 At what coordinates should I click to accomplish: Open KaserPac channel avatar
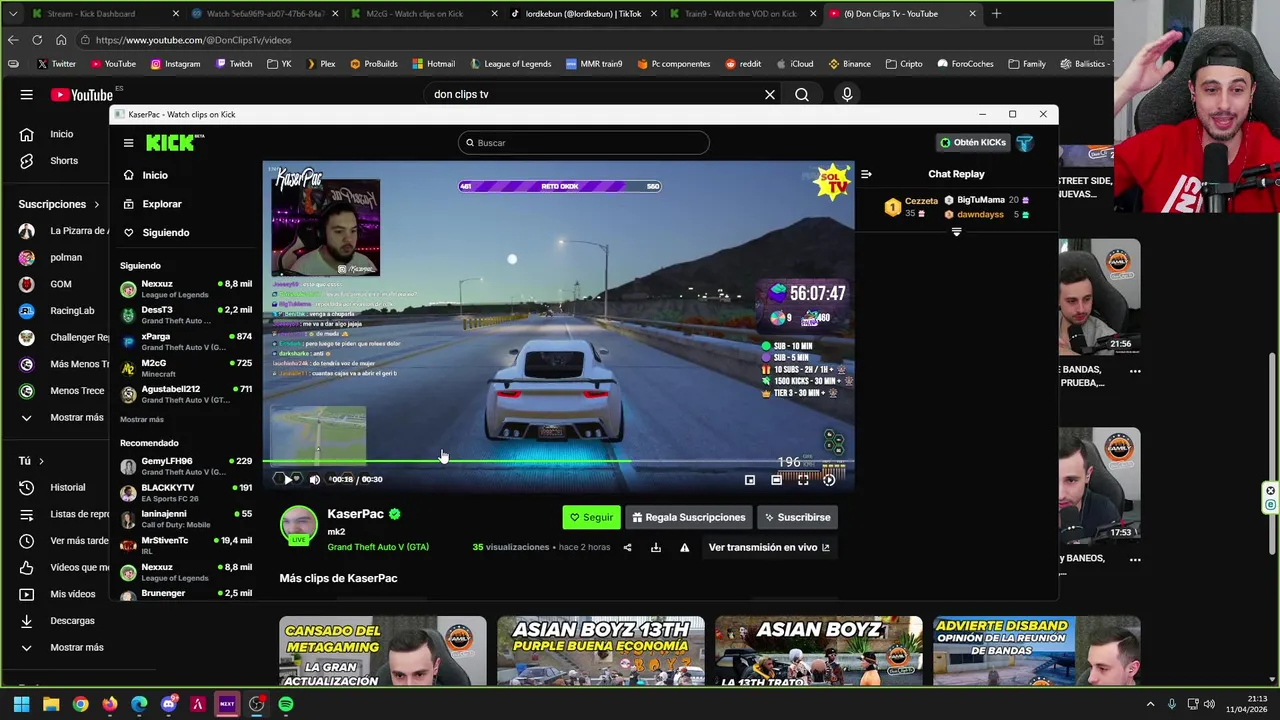(x=298, y=525)
